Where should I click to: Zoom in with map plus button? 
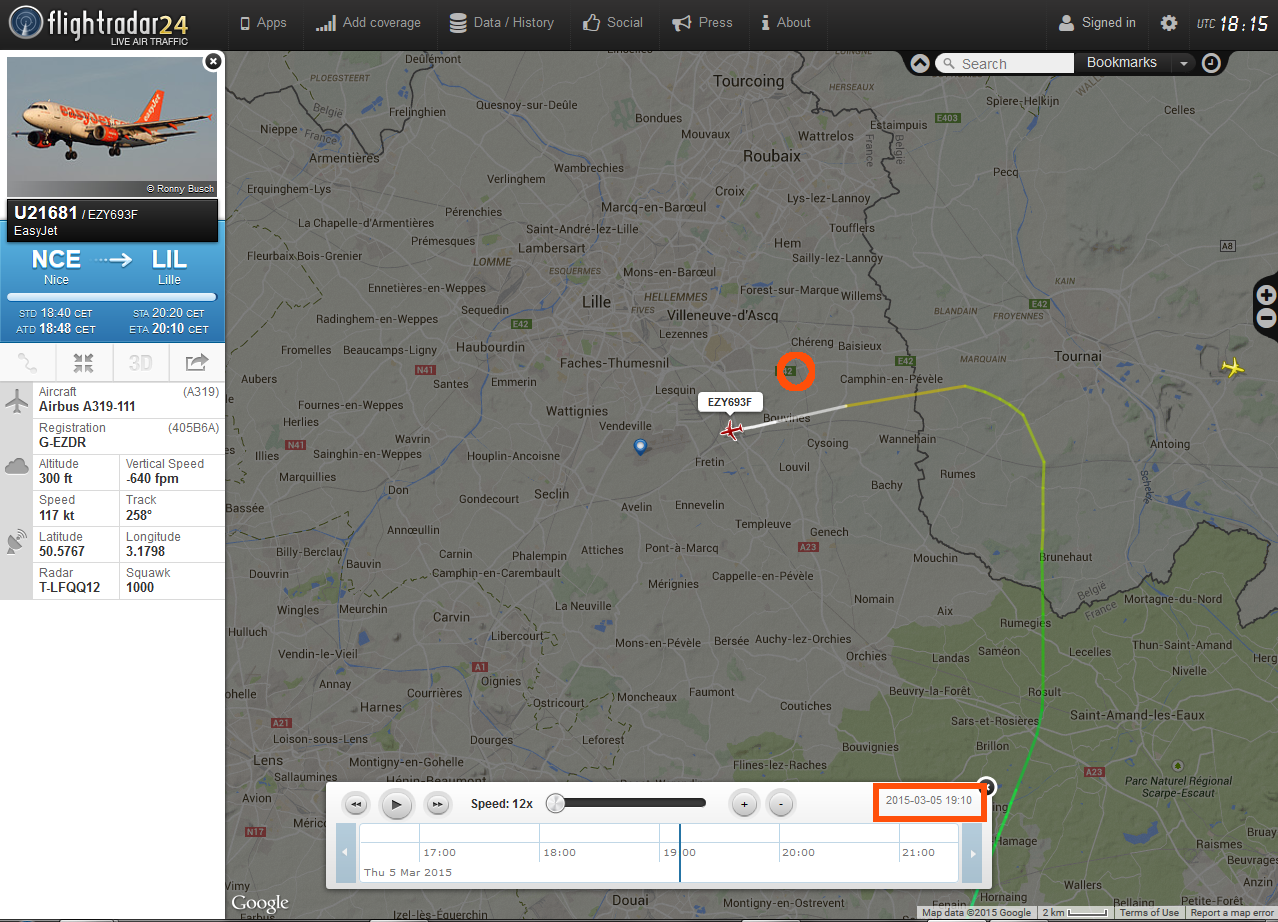point(1266,295)
